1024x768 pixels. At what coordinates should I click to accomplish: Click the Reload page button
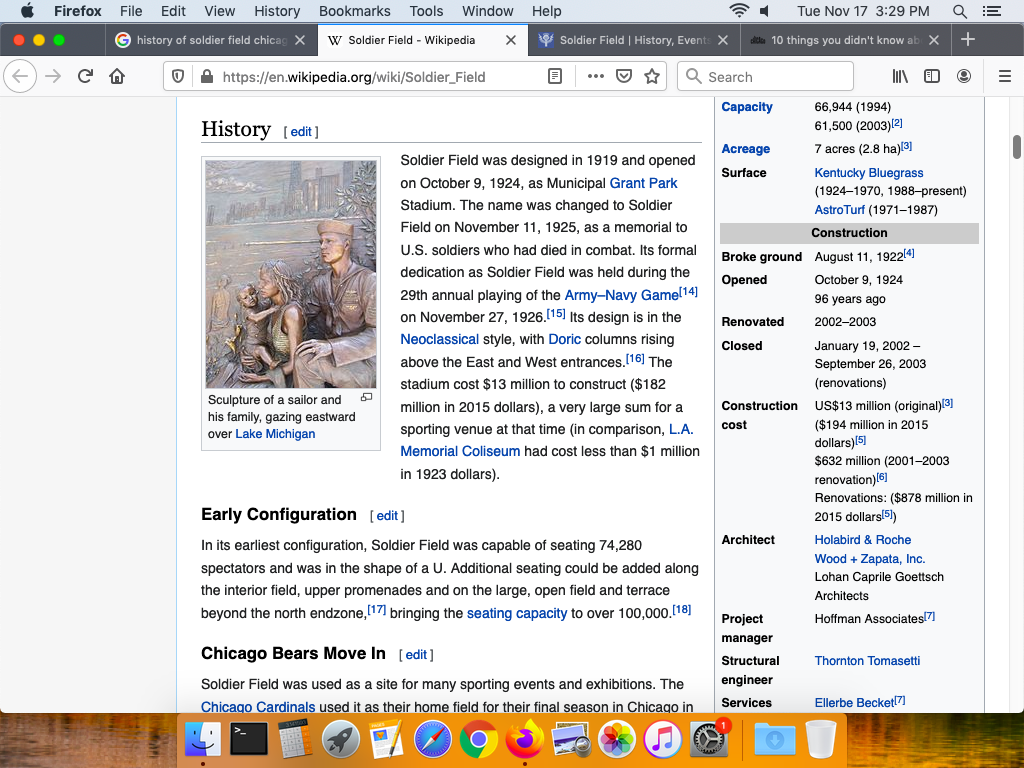click(85, 77)
